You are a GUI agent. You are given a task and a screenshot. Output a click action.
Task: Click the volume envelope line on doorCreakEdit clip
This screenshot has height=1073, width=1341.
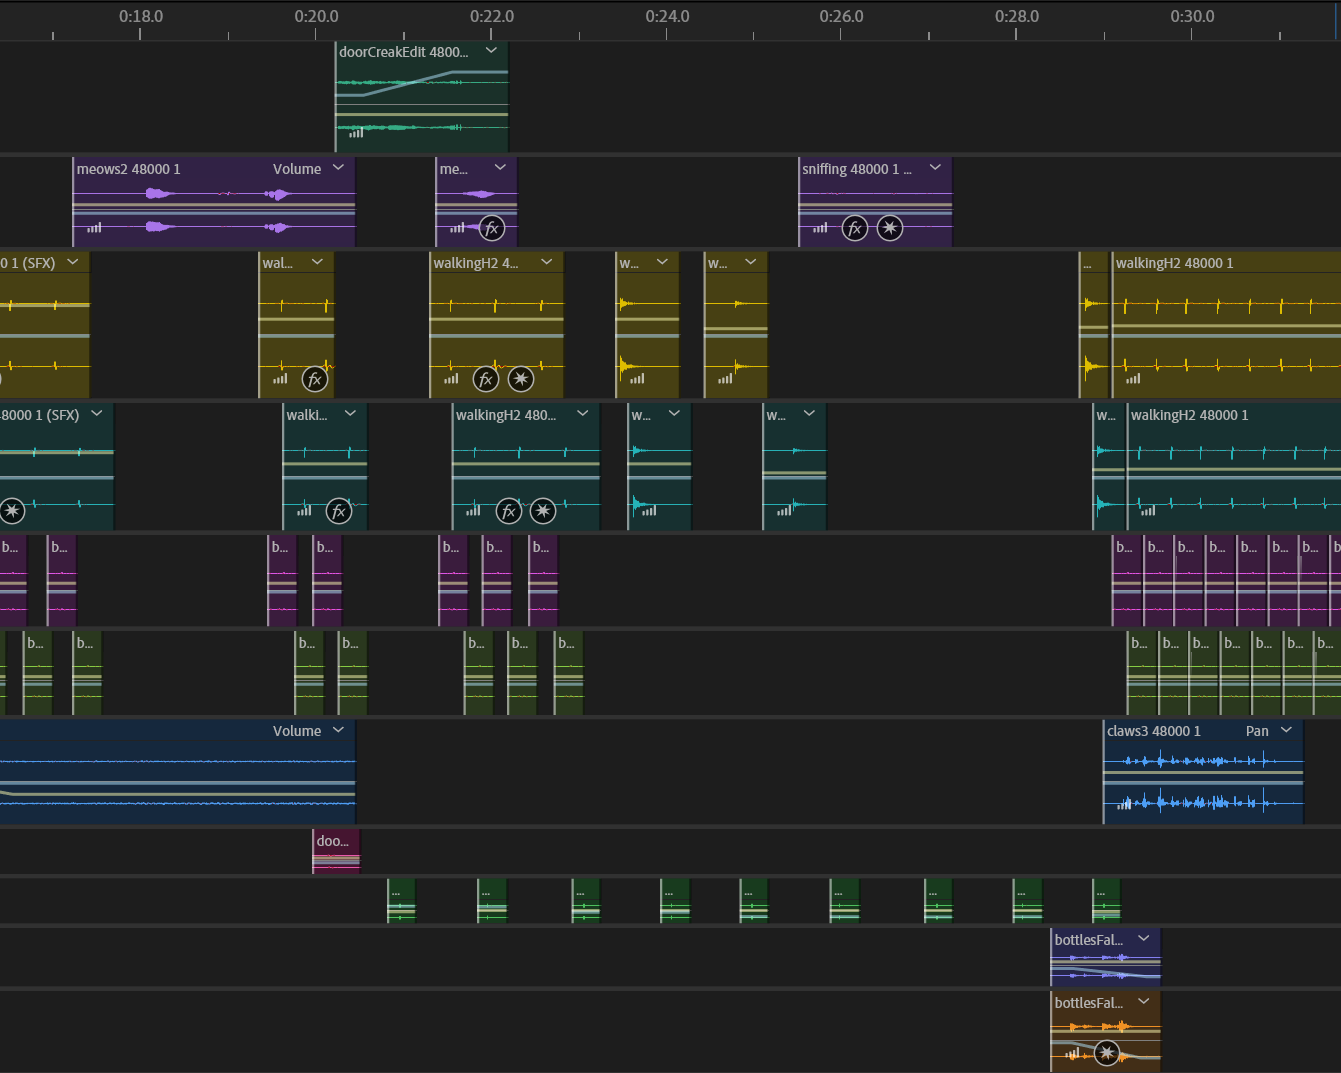(x=420, y=80)
